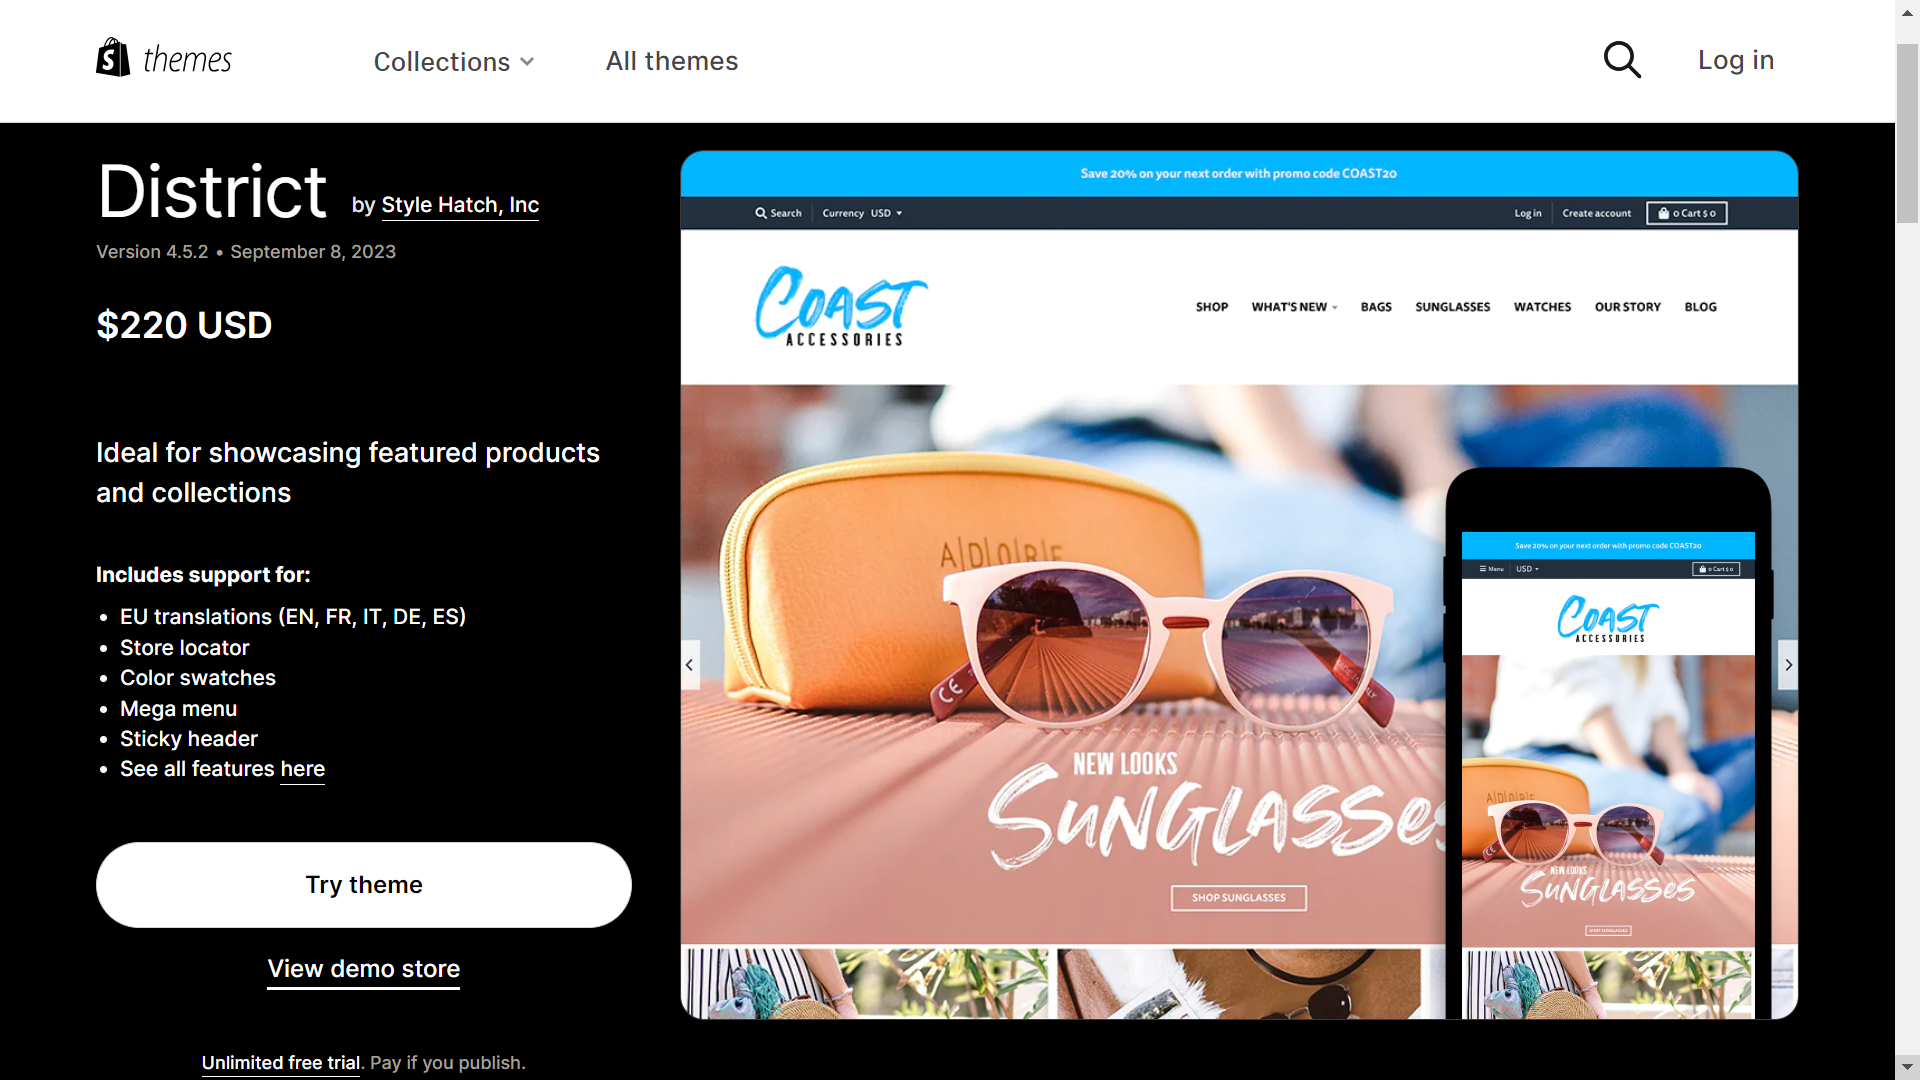1920x1080 pixels.
Task: Click the Style Hatch Inc author link
Action: pyautogui.click(x=460, y=204)
